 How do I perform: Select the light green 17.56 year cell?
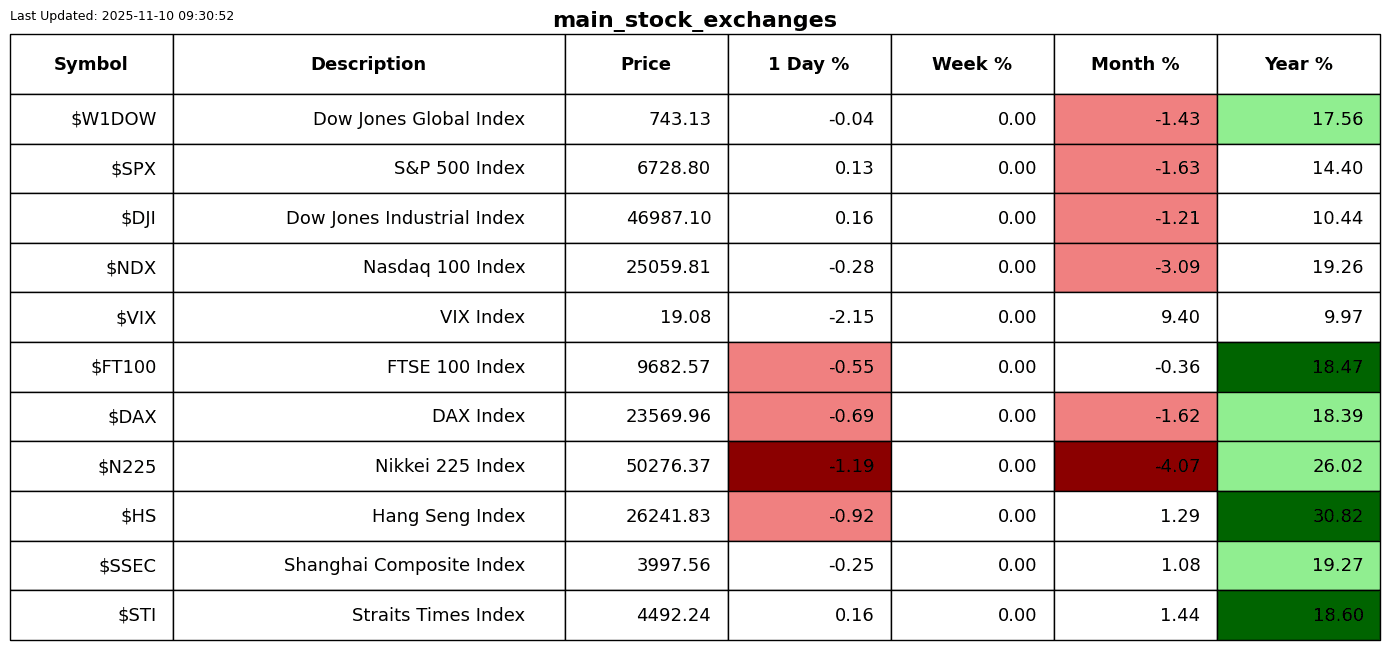coord(1298,119)
